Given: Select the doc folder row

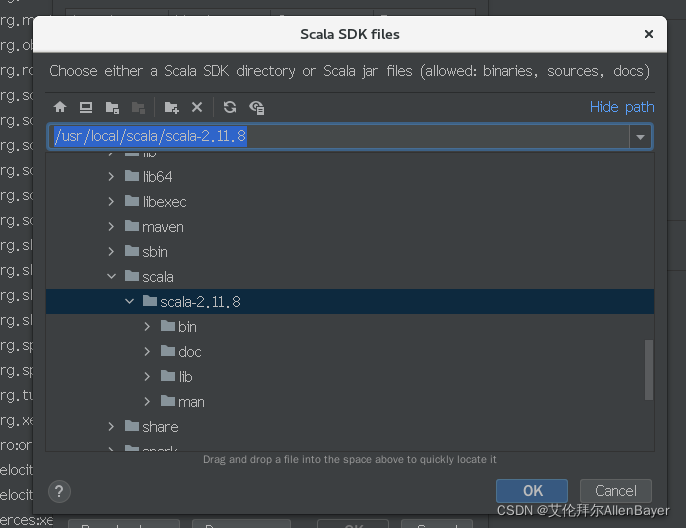Looking at the screenshot, I should [x=350, y=352].
